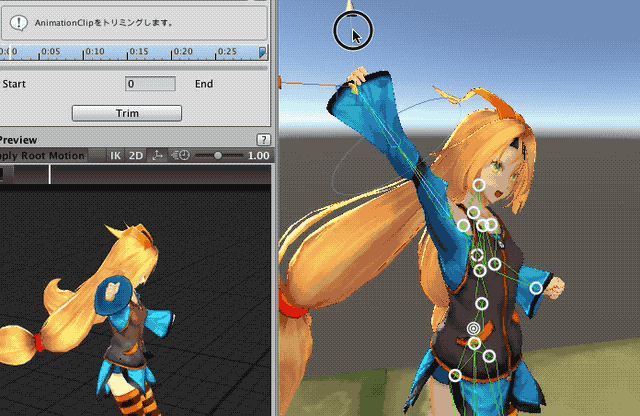Select the bone handle near character's chin
This screenshot has width=640, height=416.
[479, 185]
